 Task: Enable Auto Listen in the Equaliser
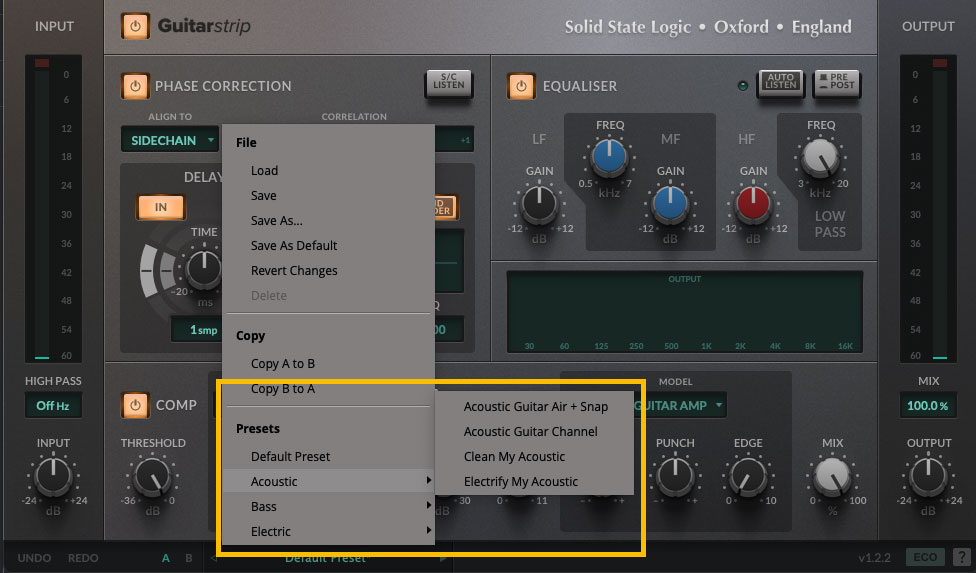[781, 83]
